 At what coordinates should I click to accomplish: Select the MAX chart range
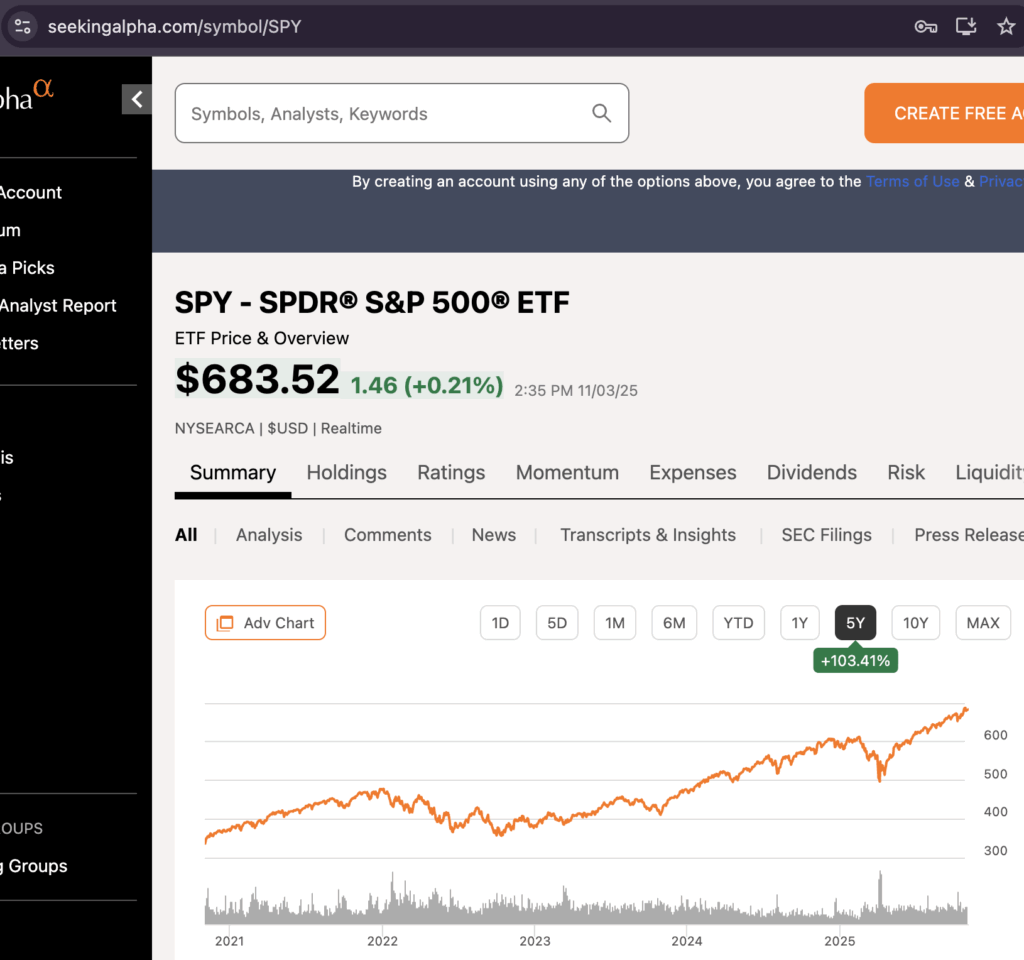[x=982, y=623]
